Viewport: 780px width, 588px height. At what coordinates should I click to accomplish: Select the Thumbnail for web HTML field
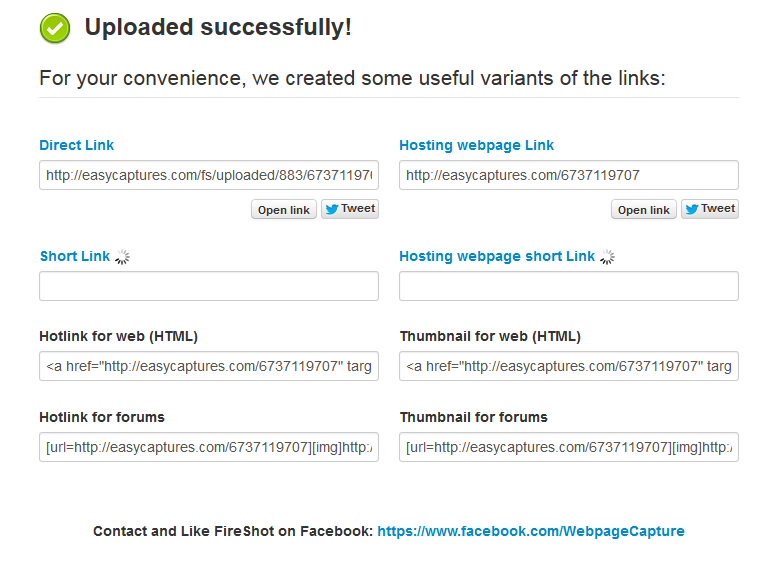point(569,366)
